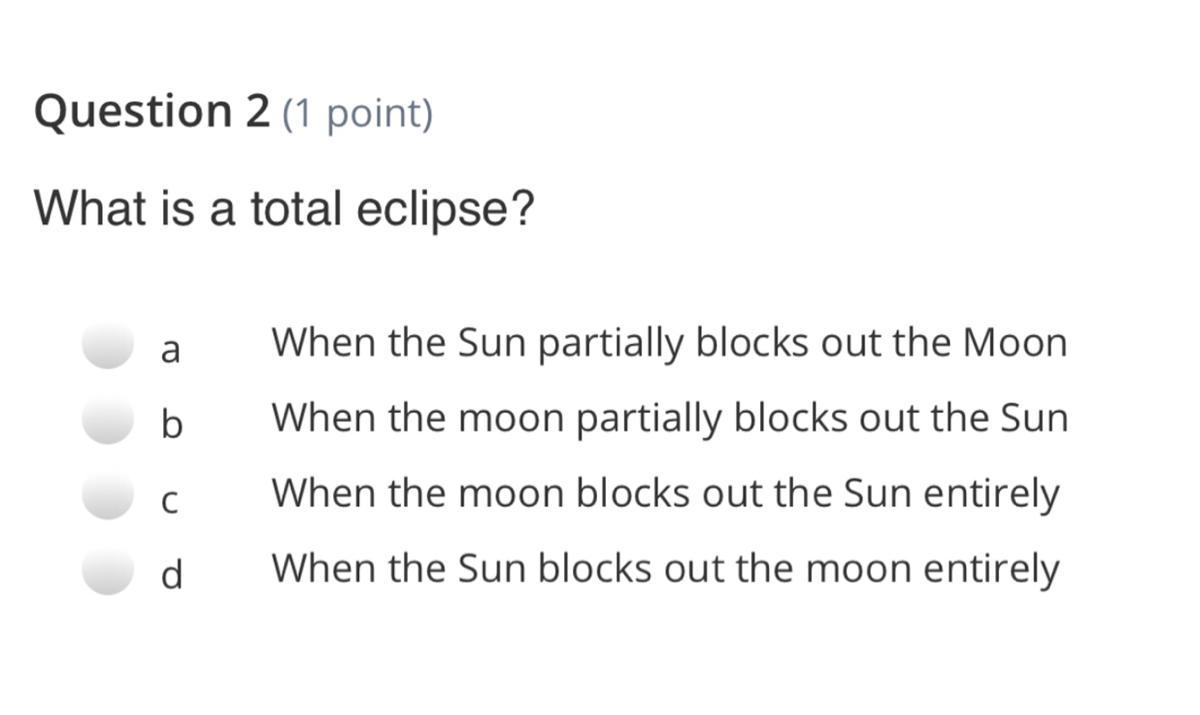Image resolution: width=1200 pixels, height=715 pixels.
Task: Choose radio button for option c
Action: click(x=108, y=496)
